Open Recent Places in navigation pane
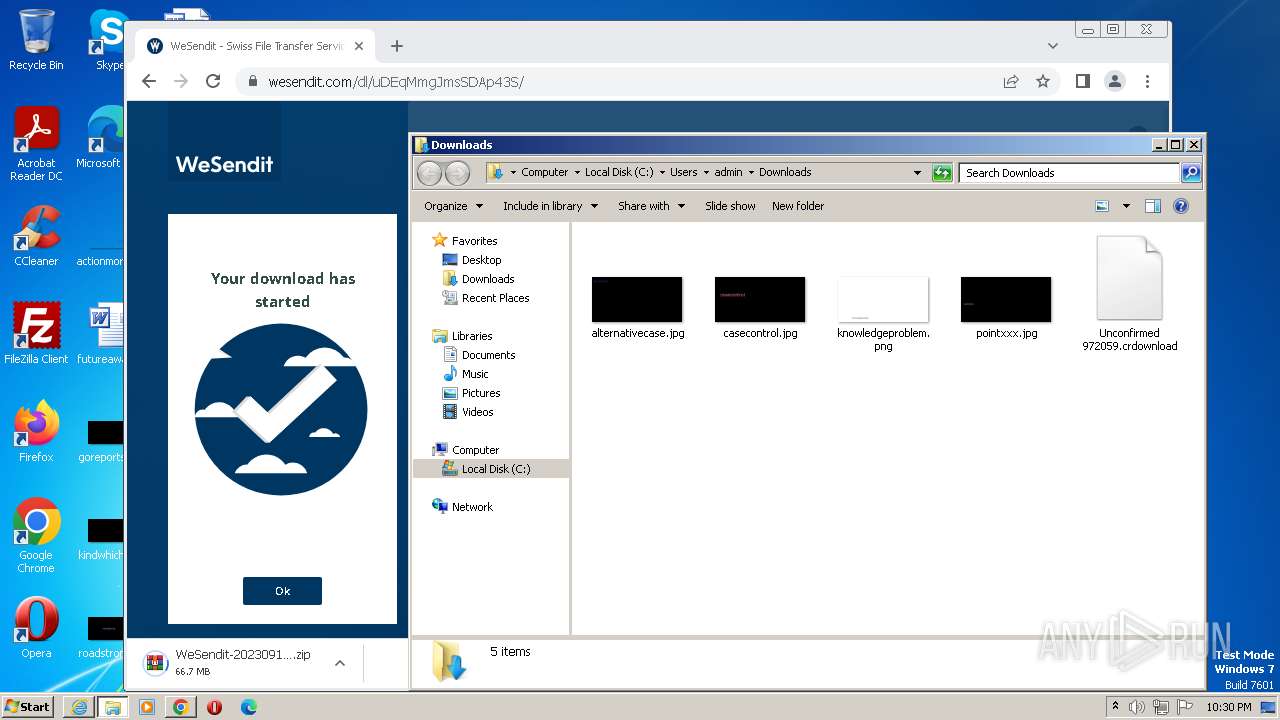1280x720 pixels. coord(495,298)
